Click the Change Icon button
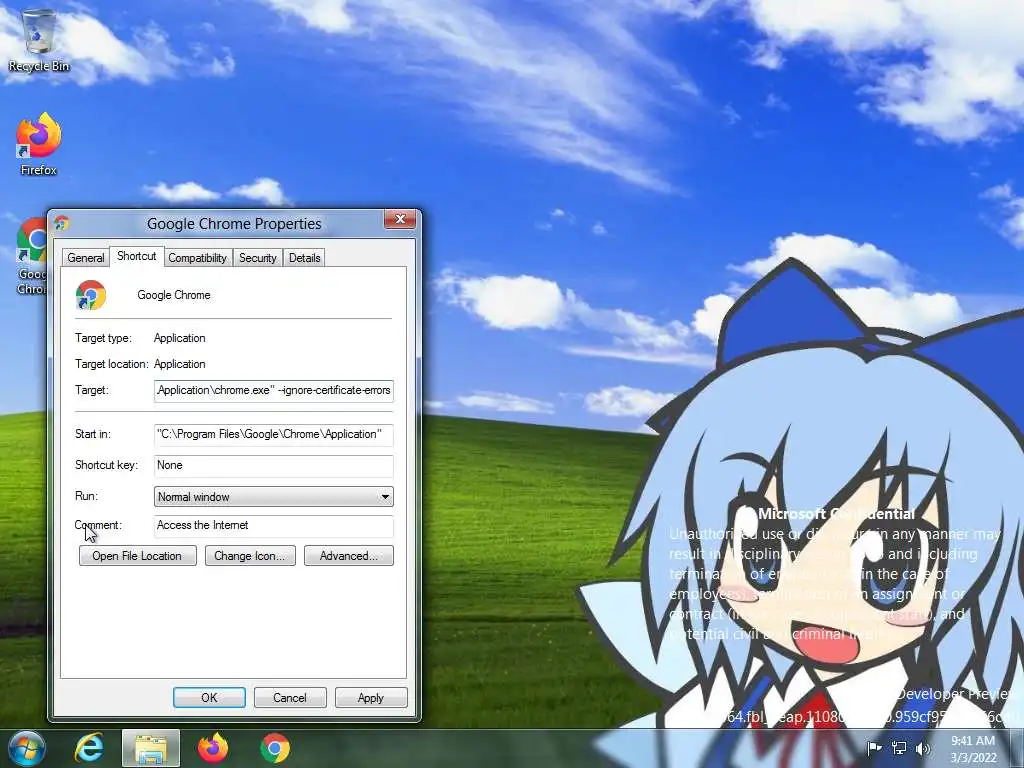This screenshot has width=1024, height=768. point(249,556)
